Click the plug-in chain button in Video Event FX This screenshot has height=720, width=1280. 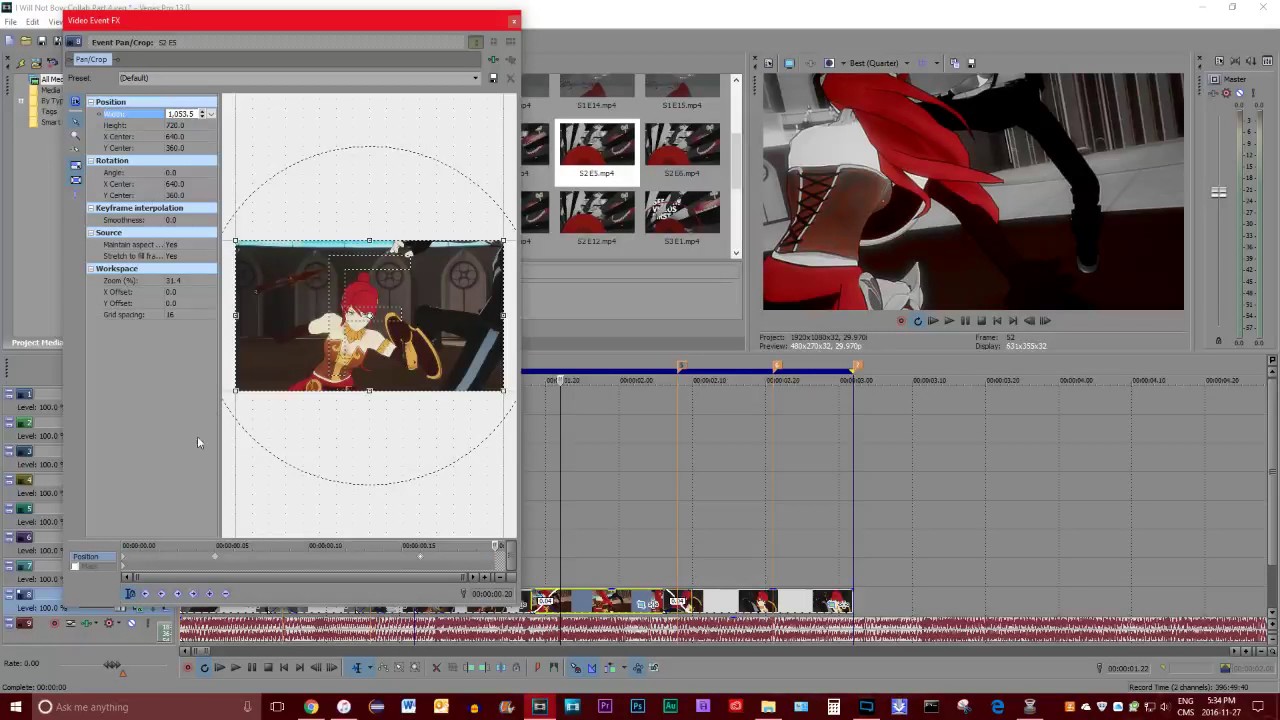(x=493, y=60)
